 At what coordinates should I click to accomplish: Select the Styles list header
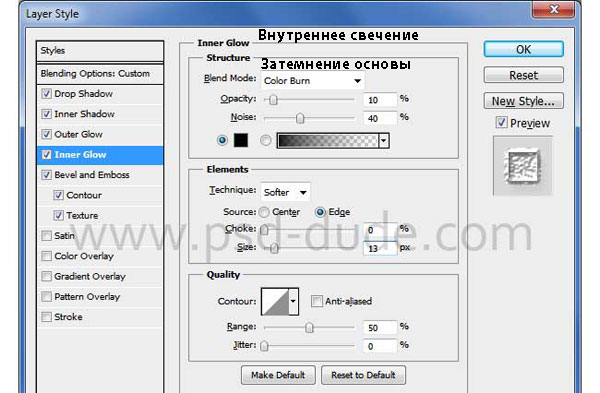pos(100,51)
